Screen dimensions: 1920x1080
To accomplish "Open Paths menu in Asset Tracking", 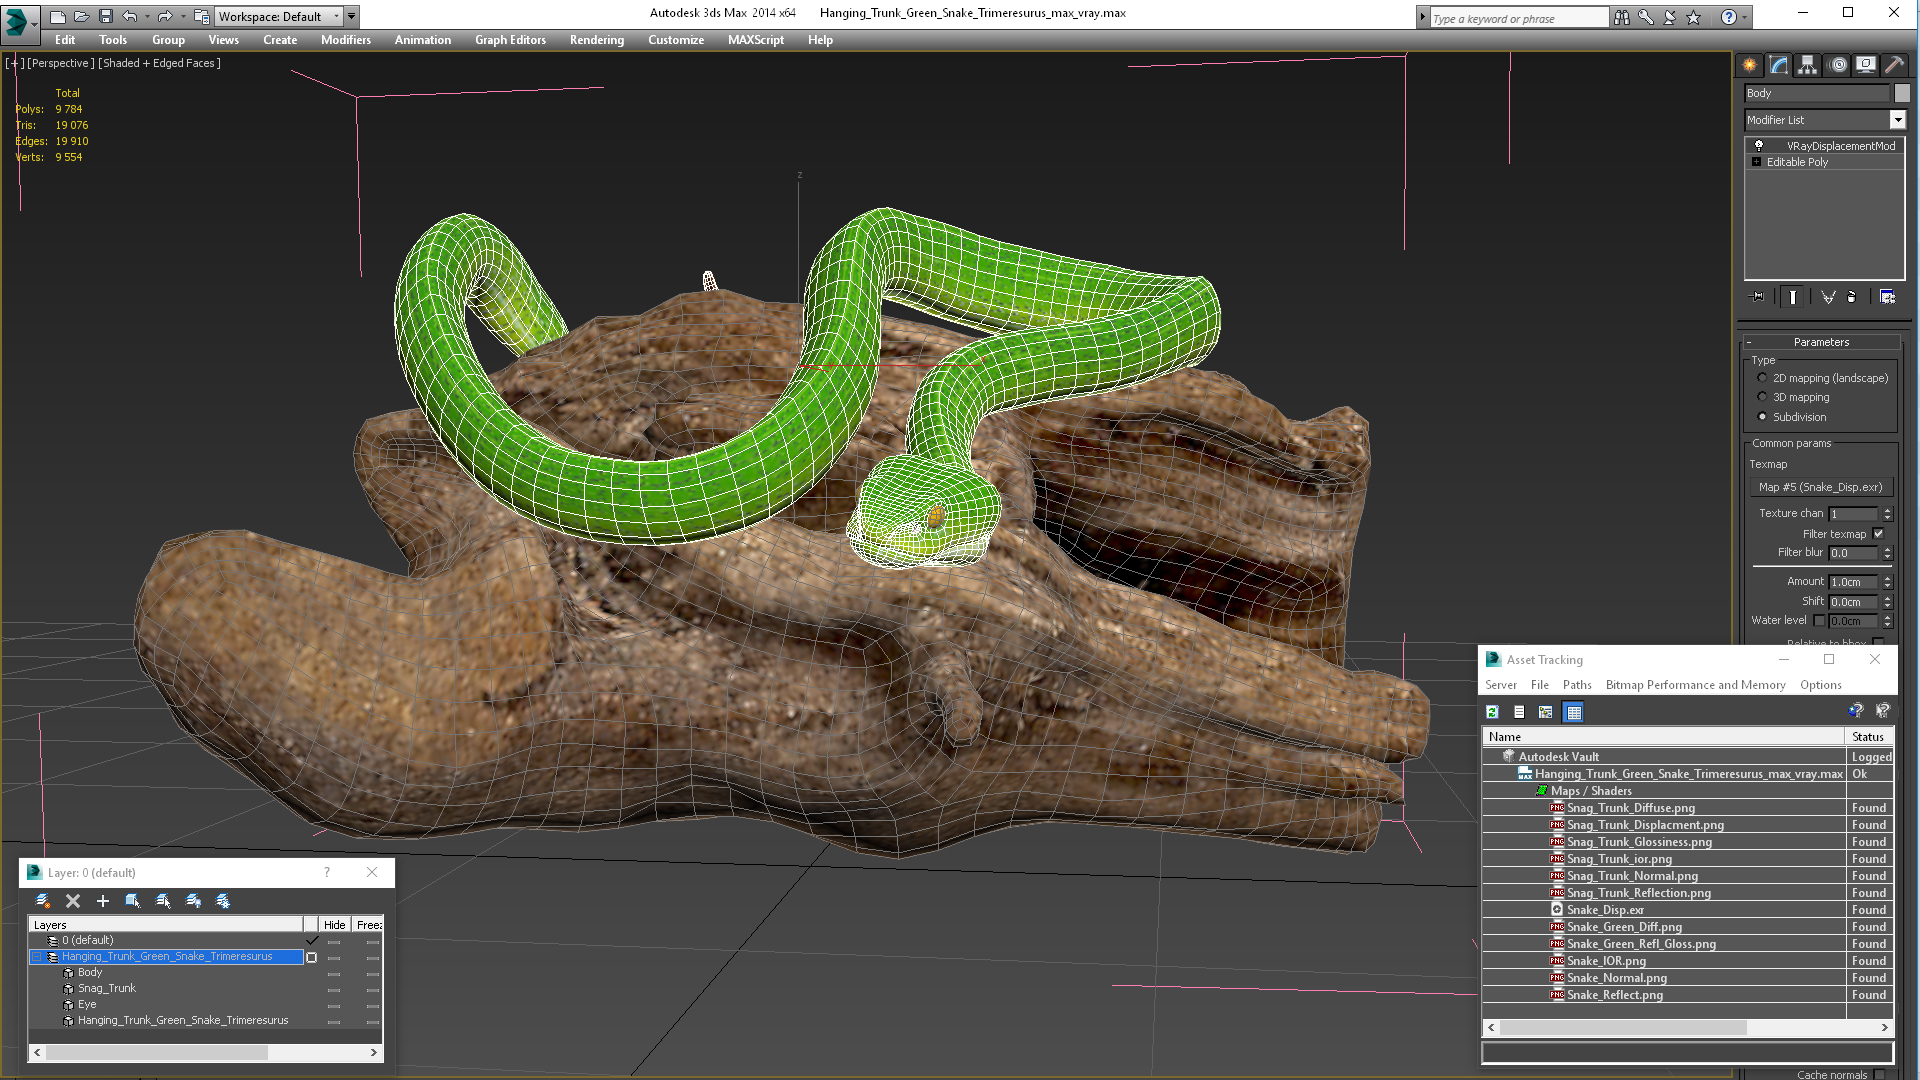I will pyautogui.click(x=1576, y=685).
